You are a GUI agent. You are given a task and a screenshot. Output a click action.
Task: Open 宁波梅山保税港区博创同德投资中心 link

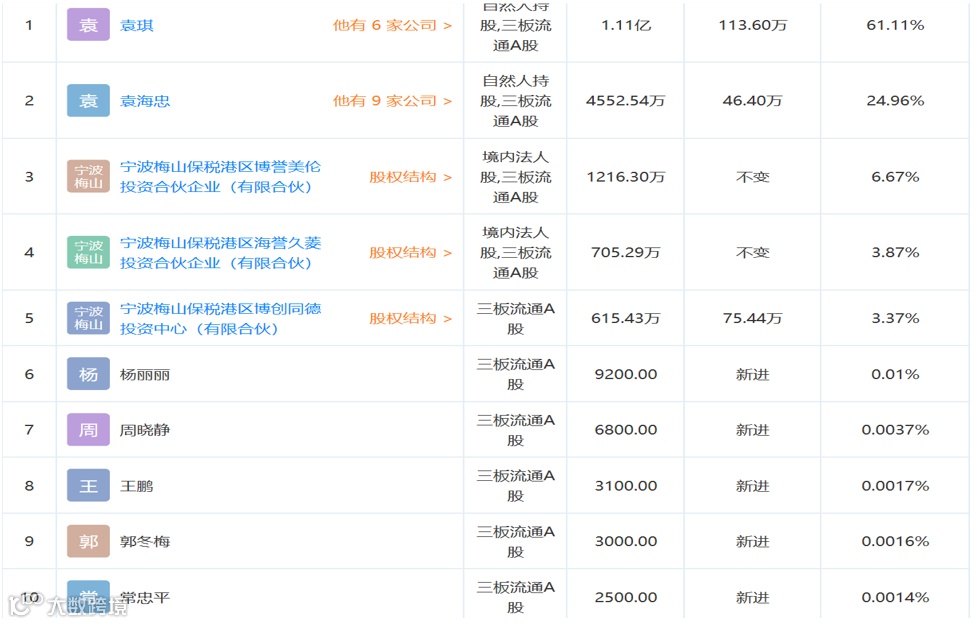(221, 319)
